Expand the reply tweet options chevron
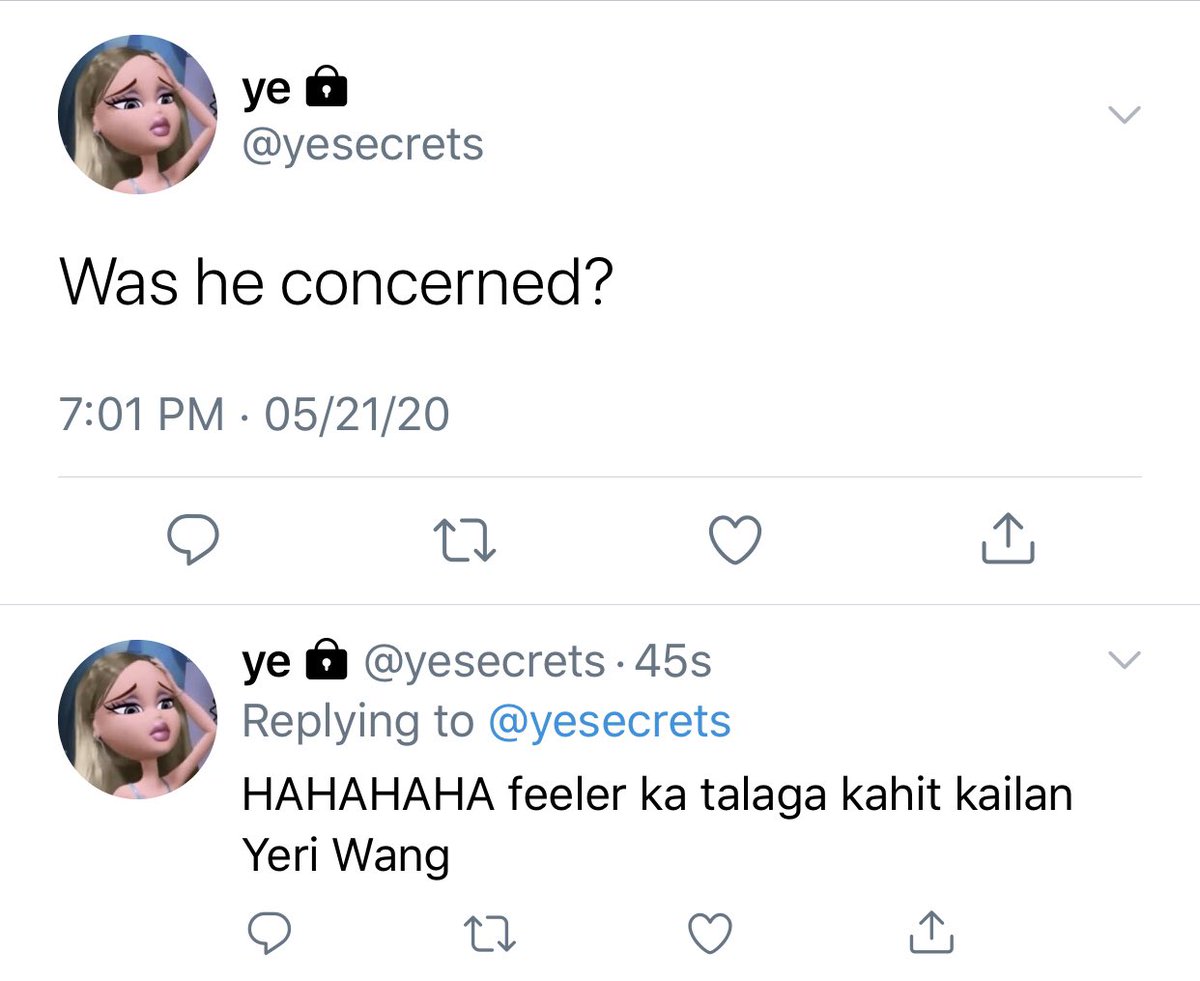 pyautogui.click(x=1125, y=659)
